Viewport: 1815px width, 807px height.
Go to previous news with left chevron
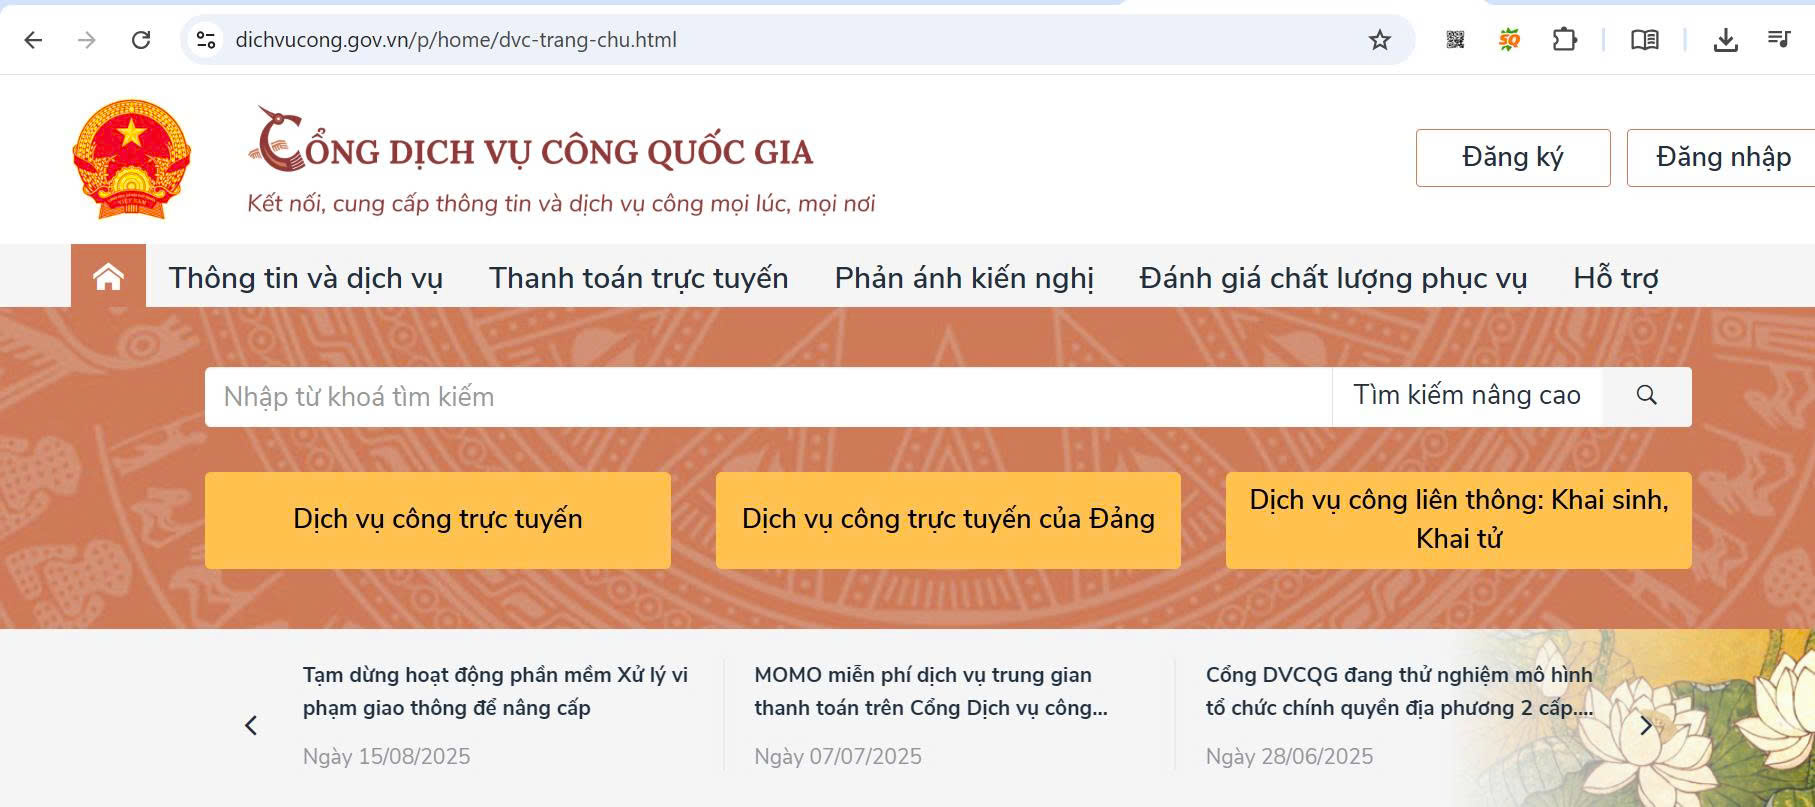(x=251, y=725)
